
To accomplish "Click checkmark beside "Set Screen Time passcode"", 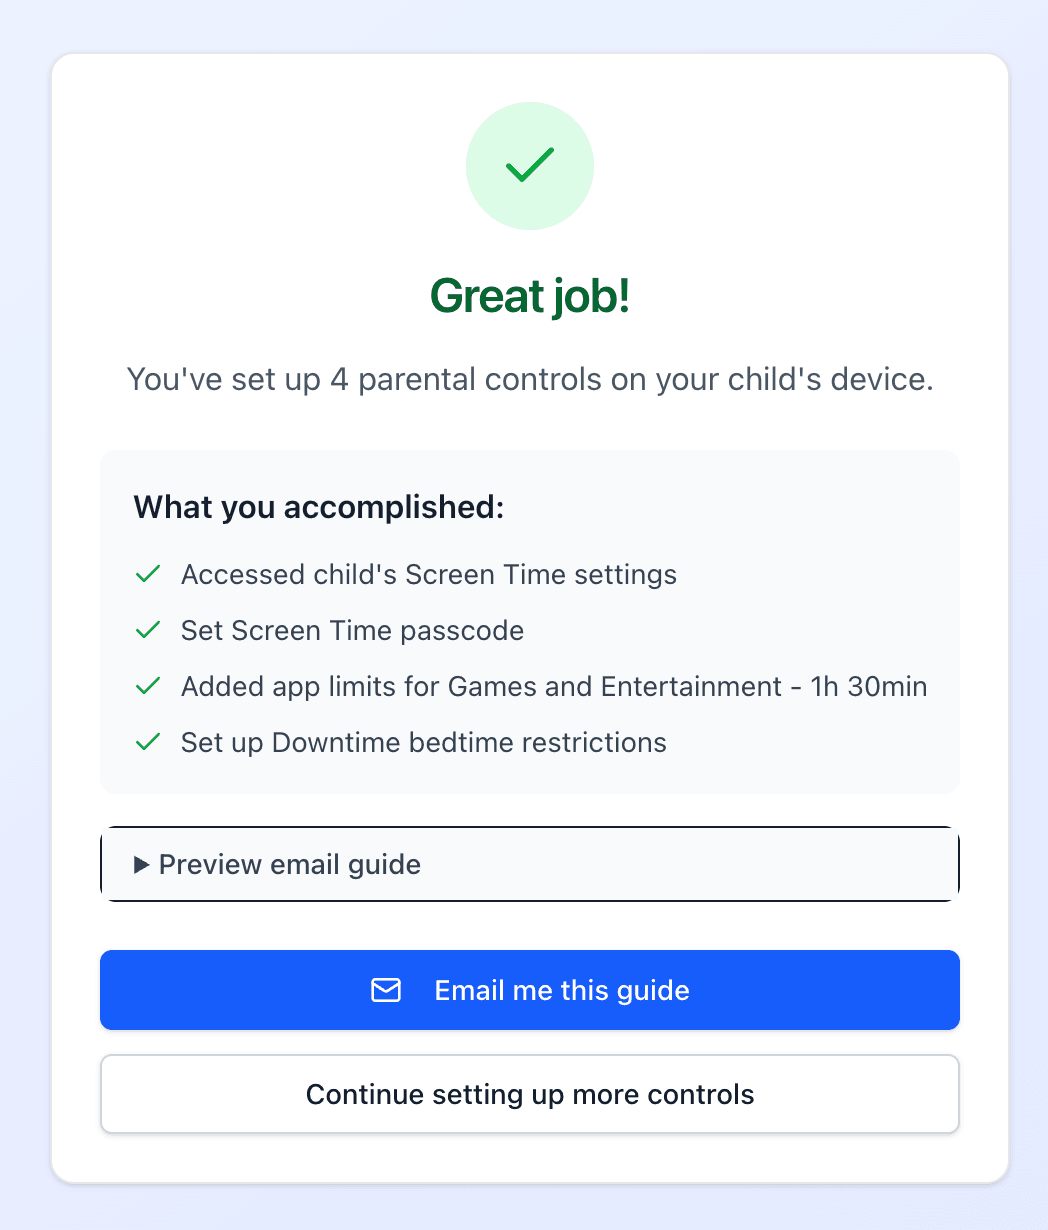I will coord(148,631).
